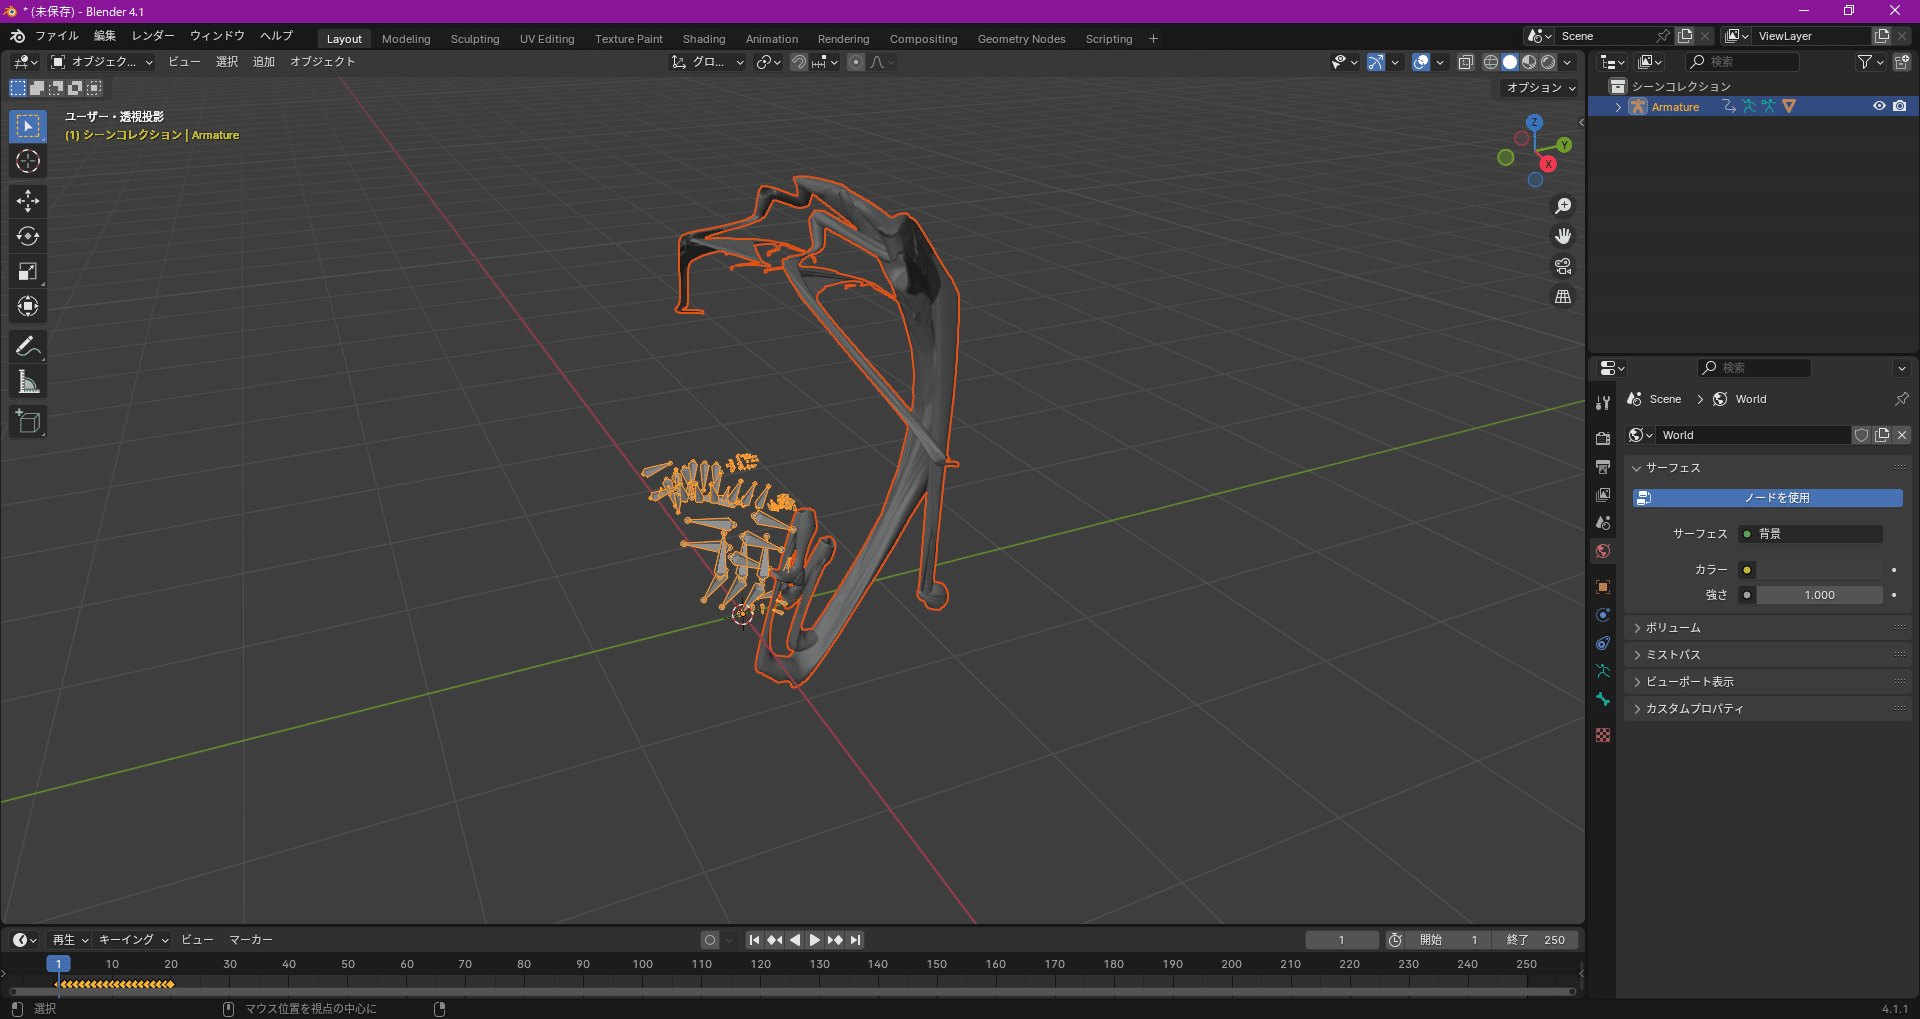Click the outliner 検索 search field

1742,62
